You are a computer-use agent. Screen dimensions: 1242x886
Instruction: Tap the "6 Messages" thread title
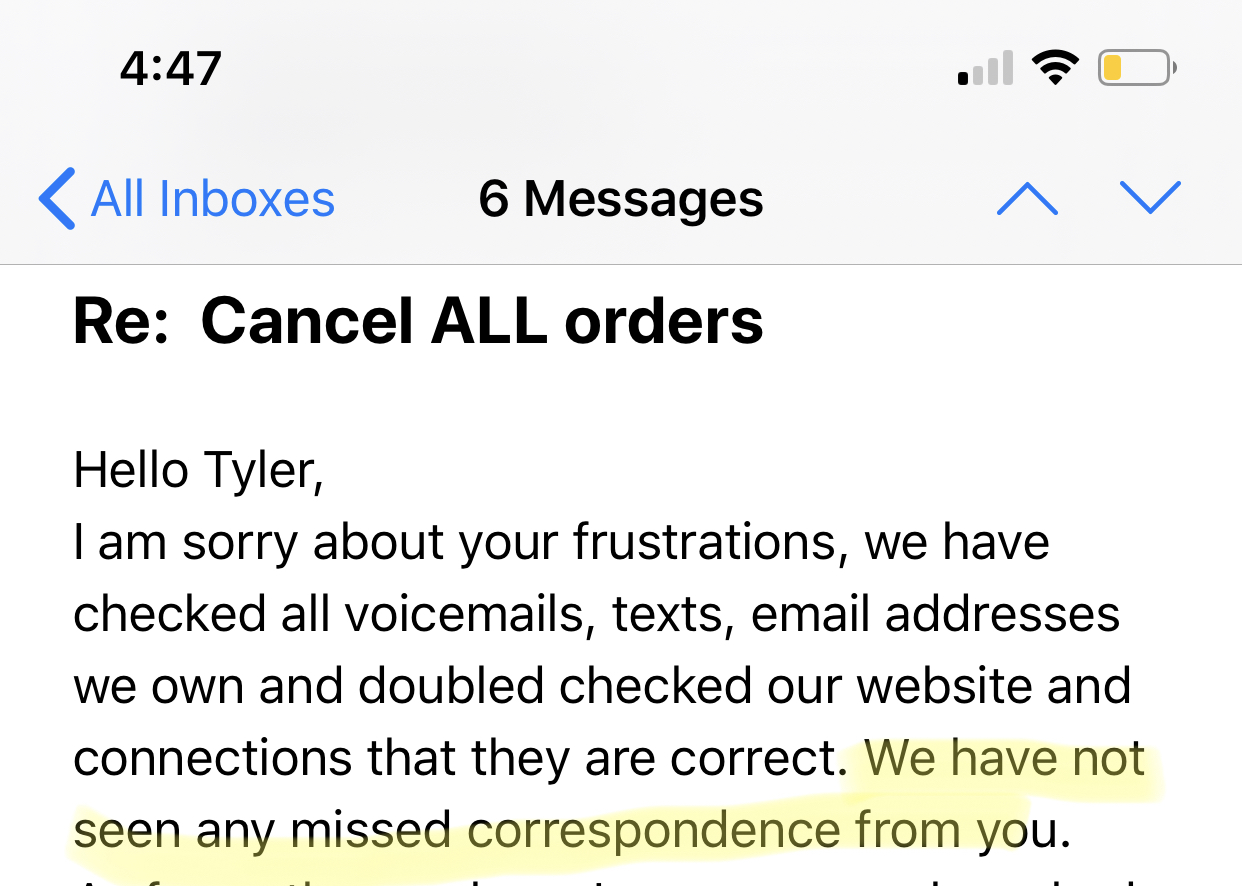pos(620,199)
